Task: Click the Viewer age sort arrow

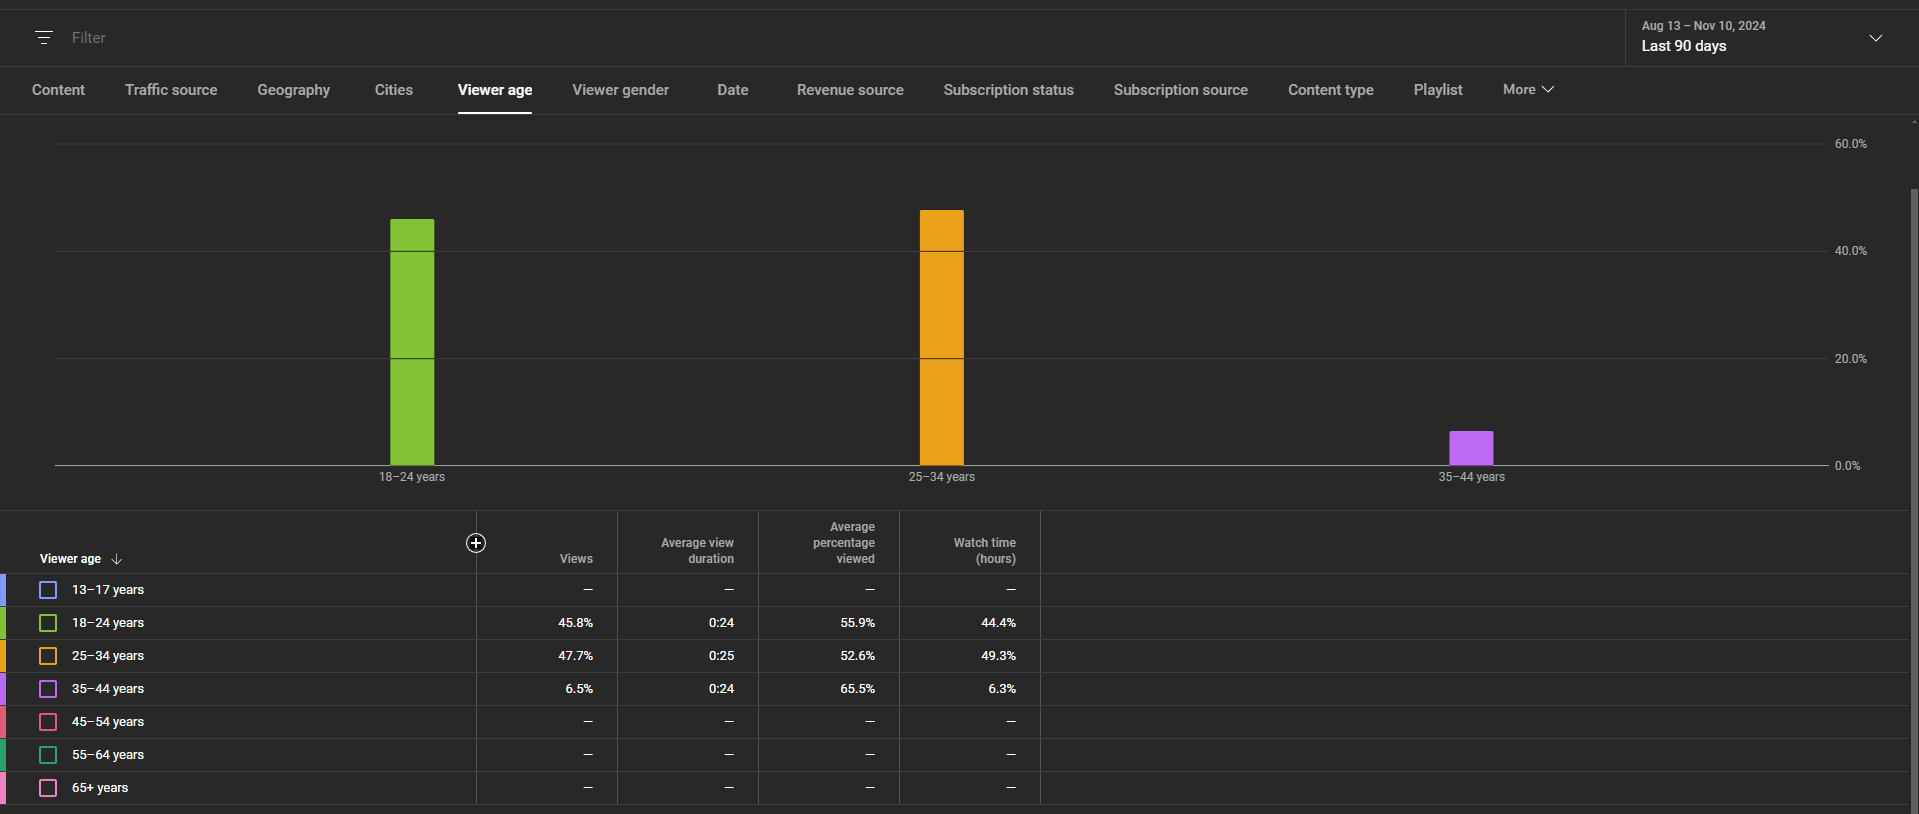Action: 117,559
